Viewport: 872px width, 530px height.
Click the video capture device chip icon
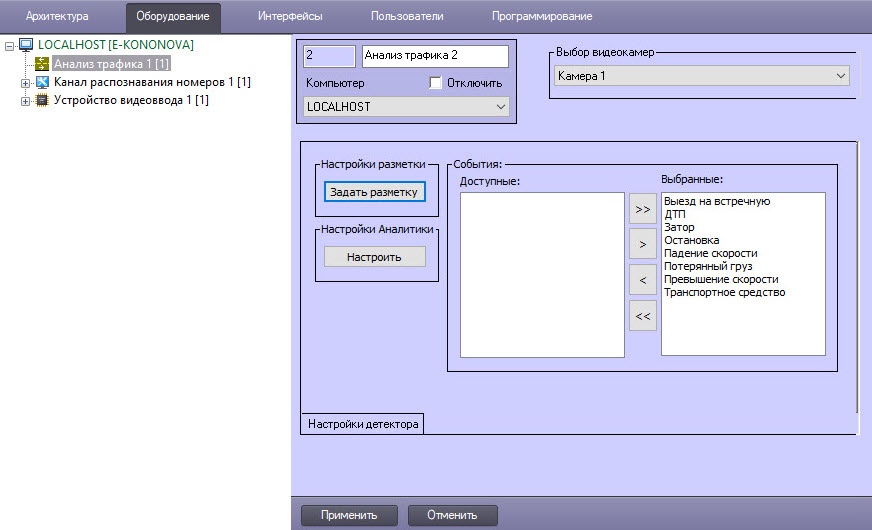tap(42, 100)
